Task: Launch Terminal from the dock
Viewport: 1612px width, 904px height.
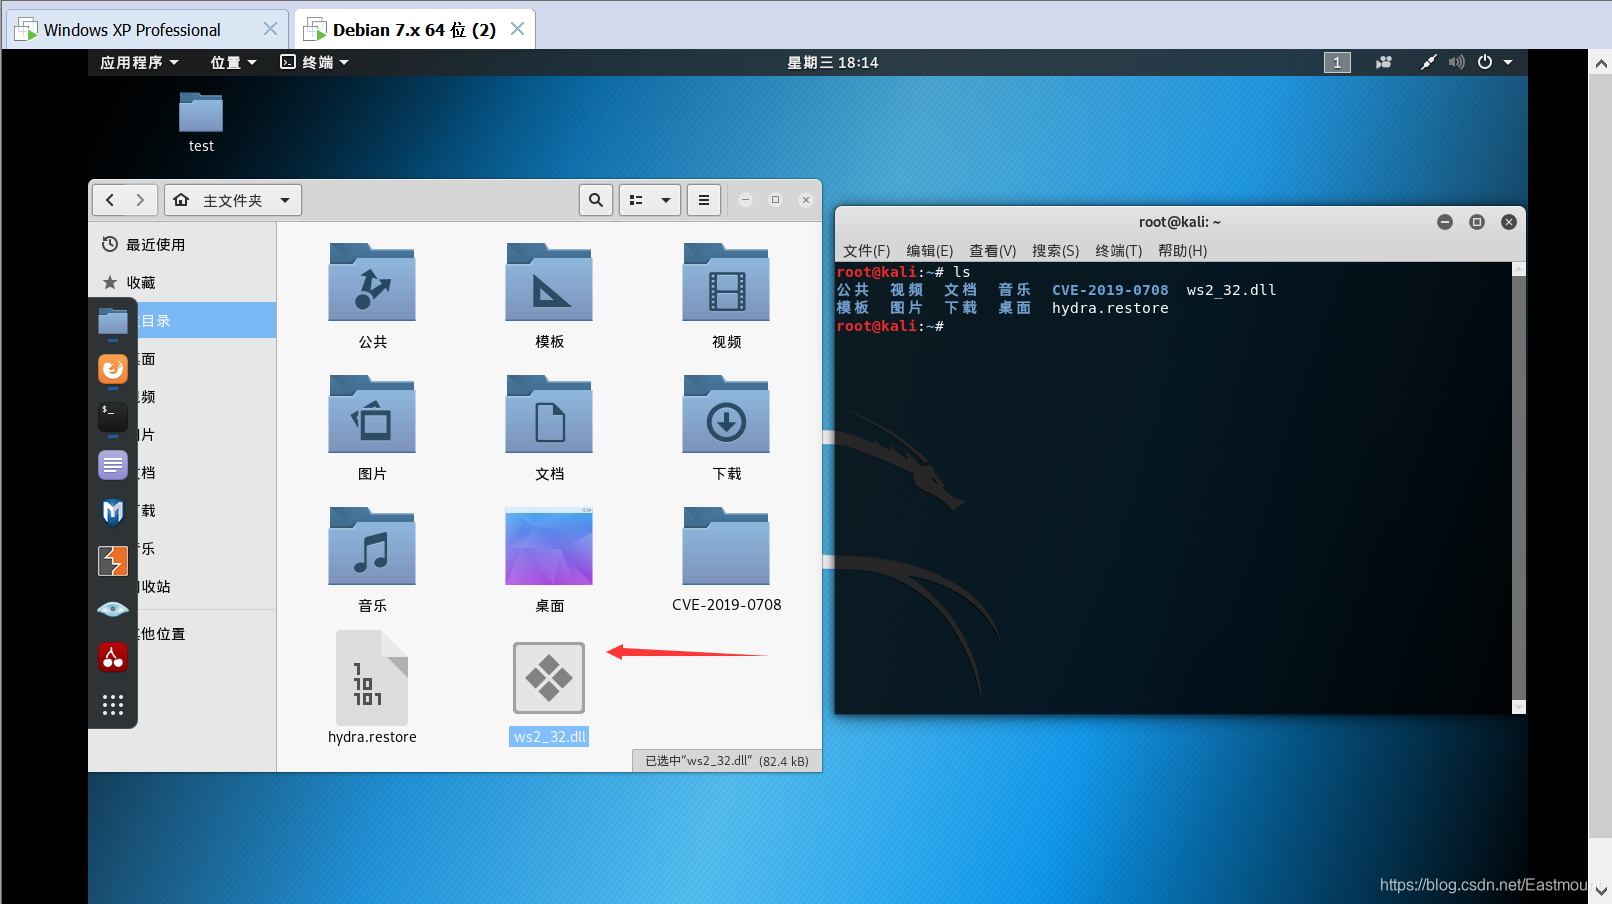Action: click(x=113, y=417)
